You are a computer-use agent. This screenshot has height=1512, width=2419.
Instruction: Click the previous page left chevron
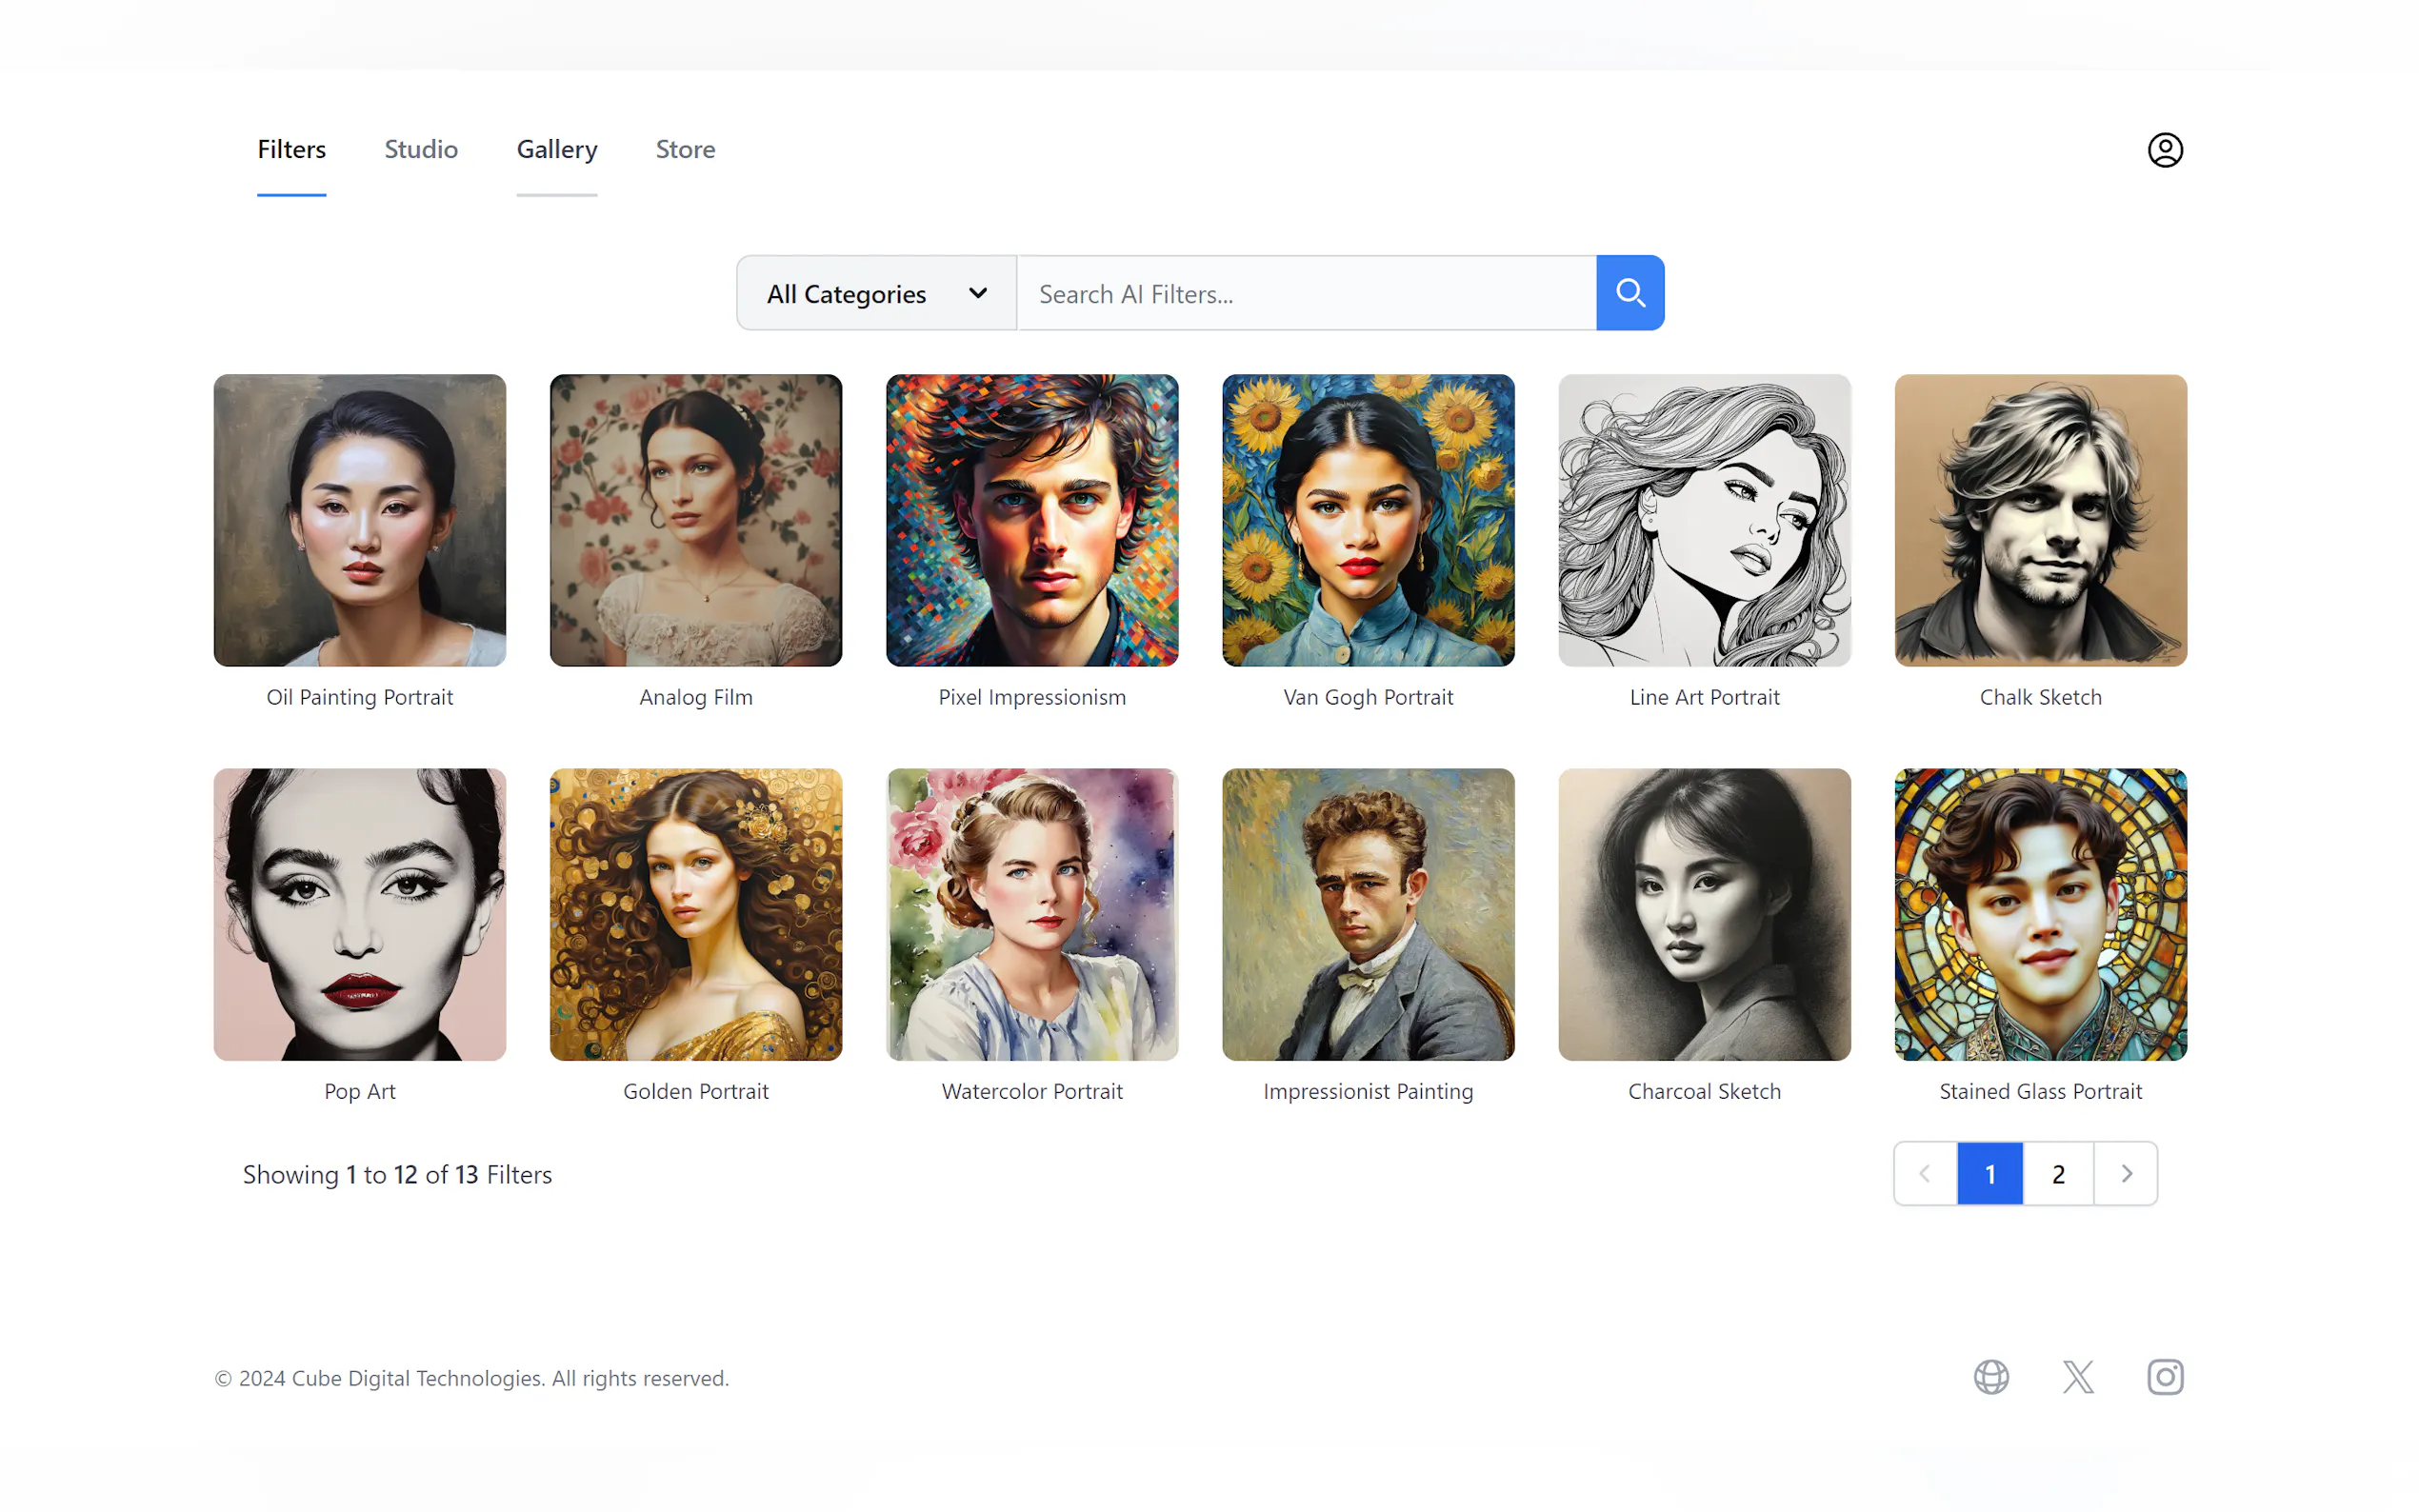1925,1173
